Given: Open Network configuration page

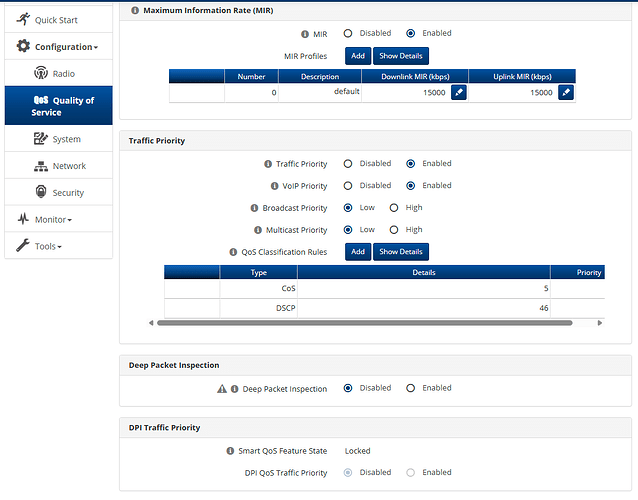Looking at the screenshot, I should (59, 166).
